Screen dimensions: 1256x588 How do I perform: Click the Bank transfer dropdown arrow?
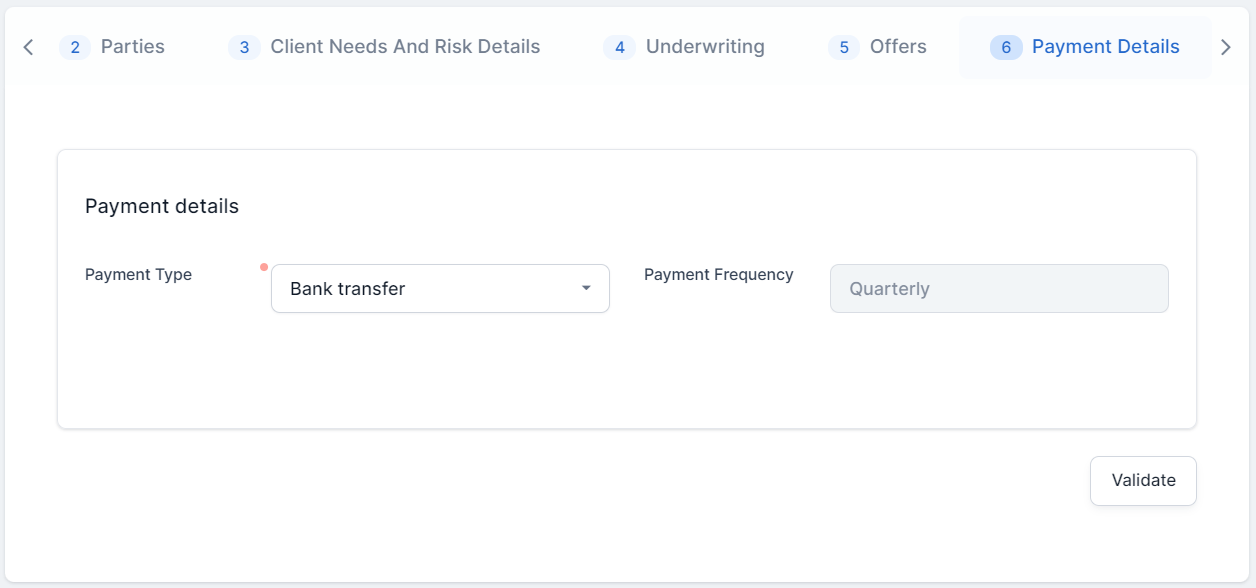(586, 289)
